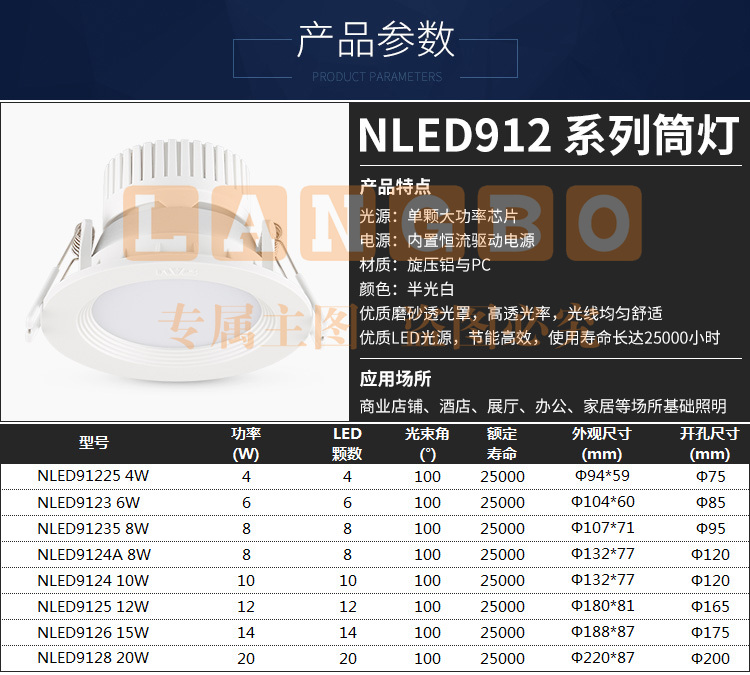The height and width of the screenshot is (675, 750).
Task: Click the line starting '优质LED光源'
Action: click(x=540, y=338)
